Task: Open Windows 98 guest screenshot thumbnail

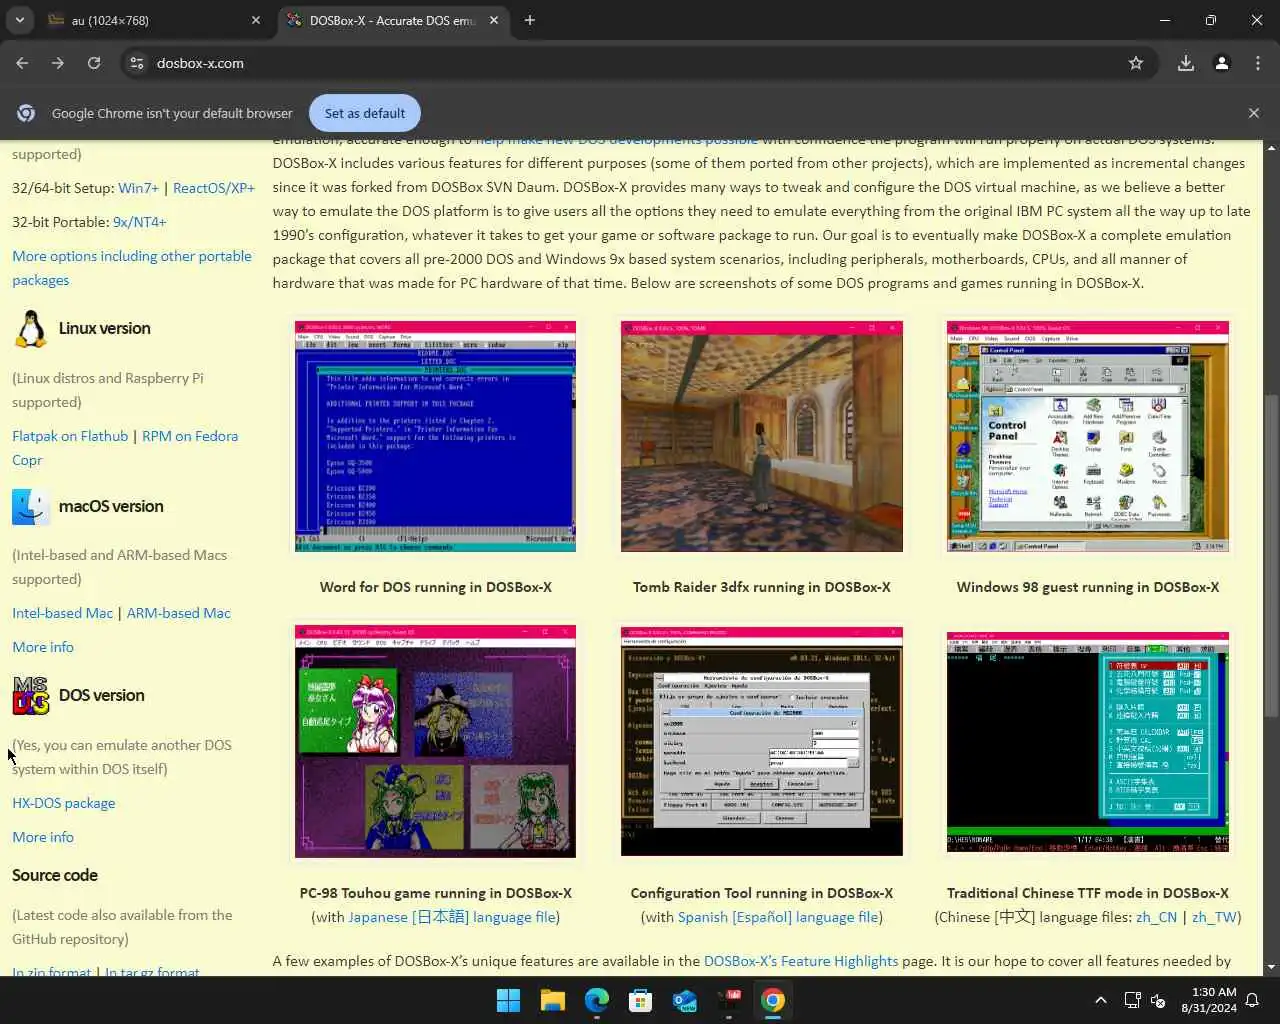Action: tap(1087, 436)
